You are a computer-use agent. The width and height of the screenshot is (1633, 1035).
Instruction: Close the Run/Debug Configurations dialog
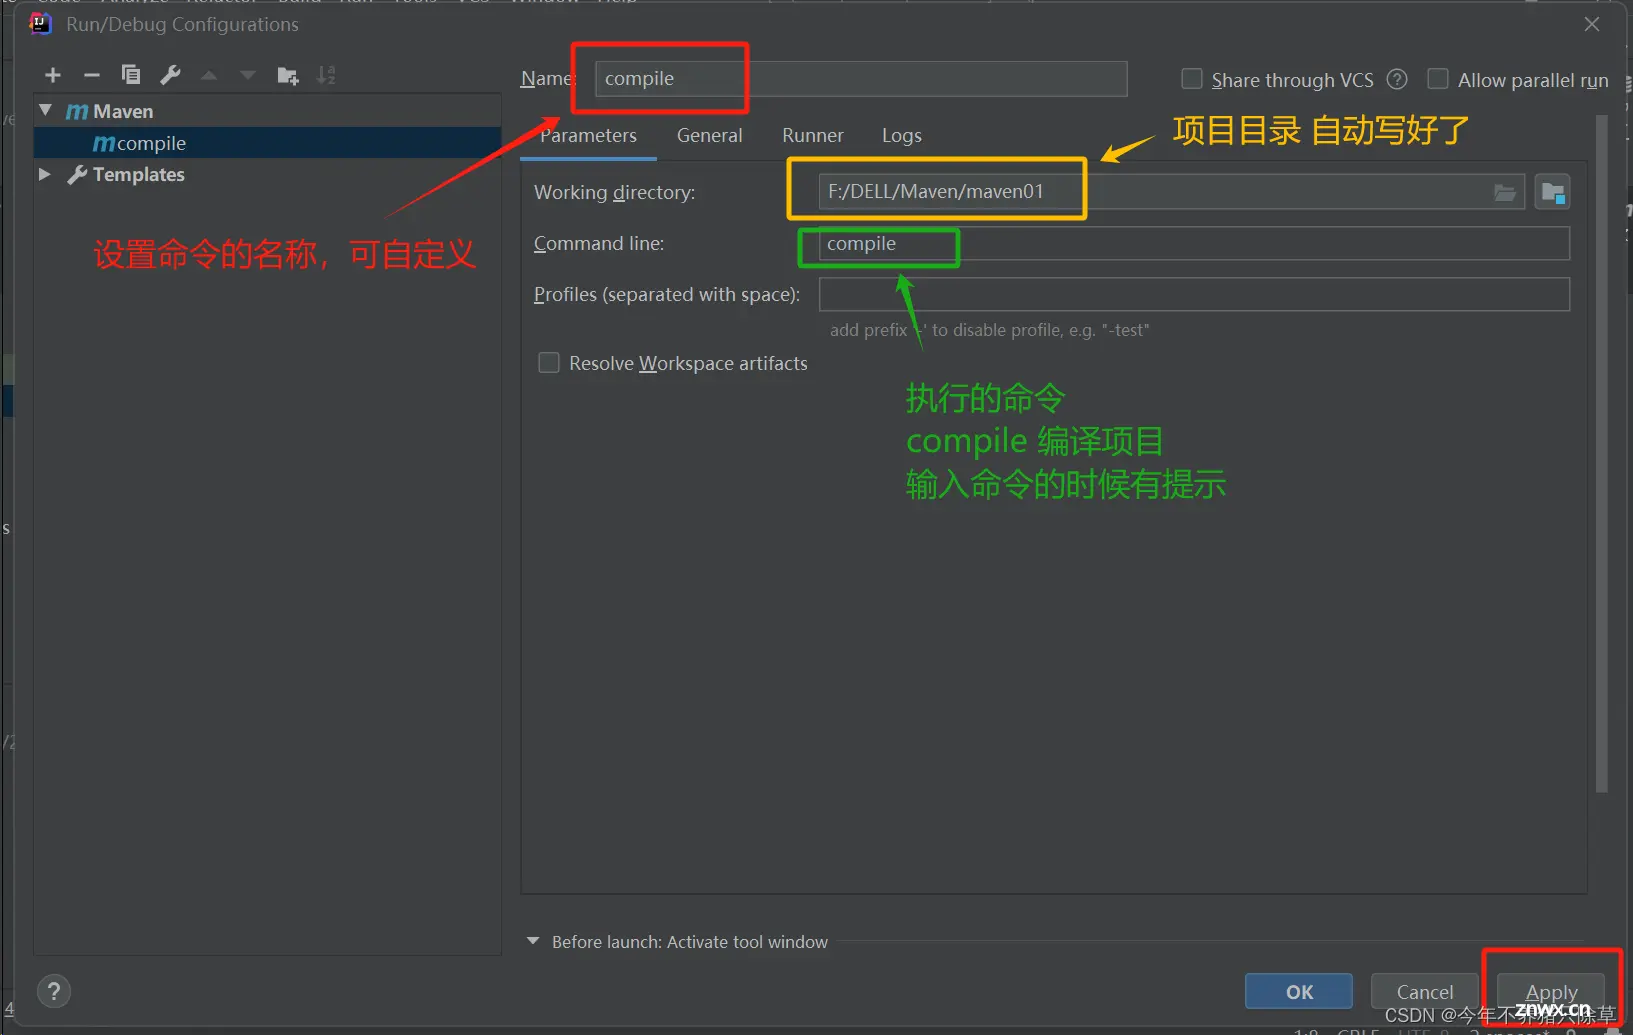[1592, 24]
